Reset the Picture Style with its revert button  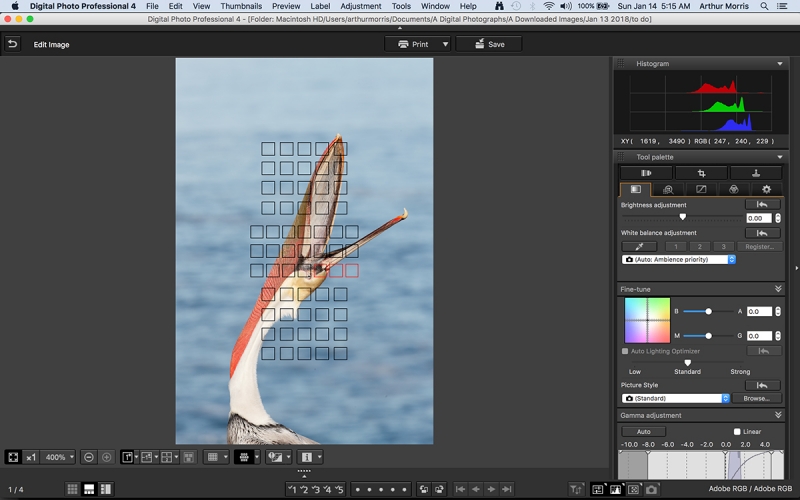click(762, 385)
